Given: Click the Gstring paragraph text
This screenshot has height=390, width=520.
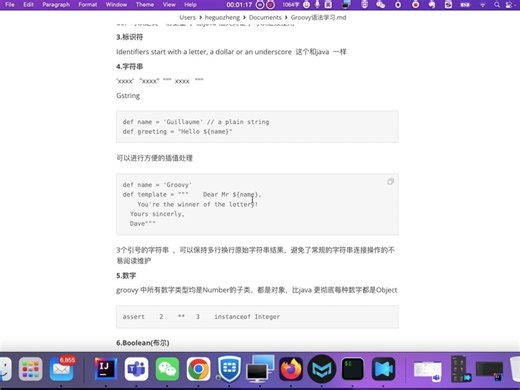Looking at the screenshot, I should (x=128, y=96).
